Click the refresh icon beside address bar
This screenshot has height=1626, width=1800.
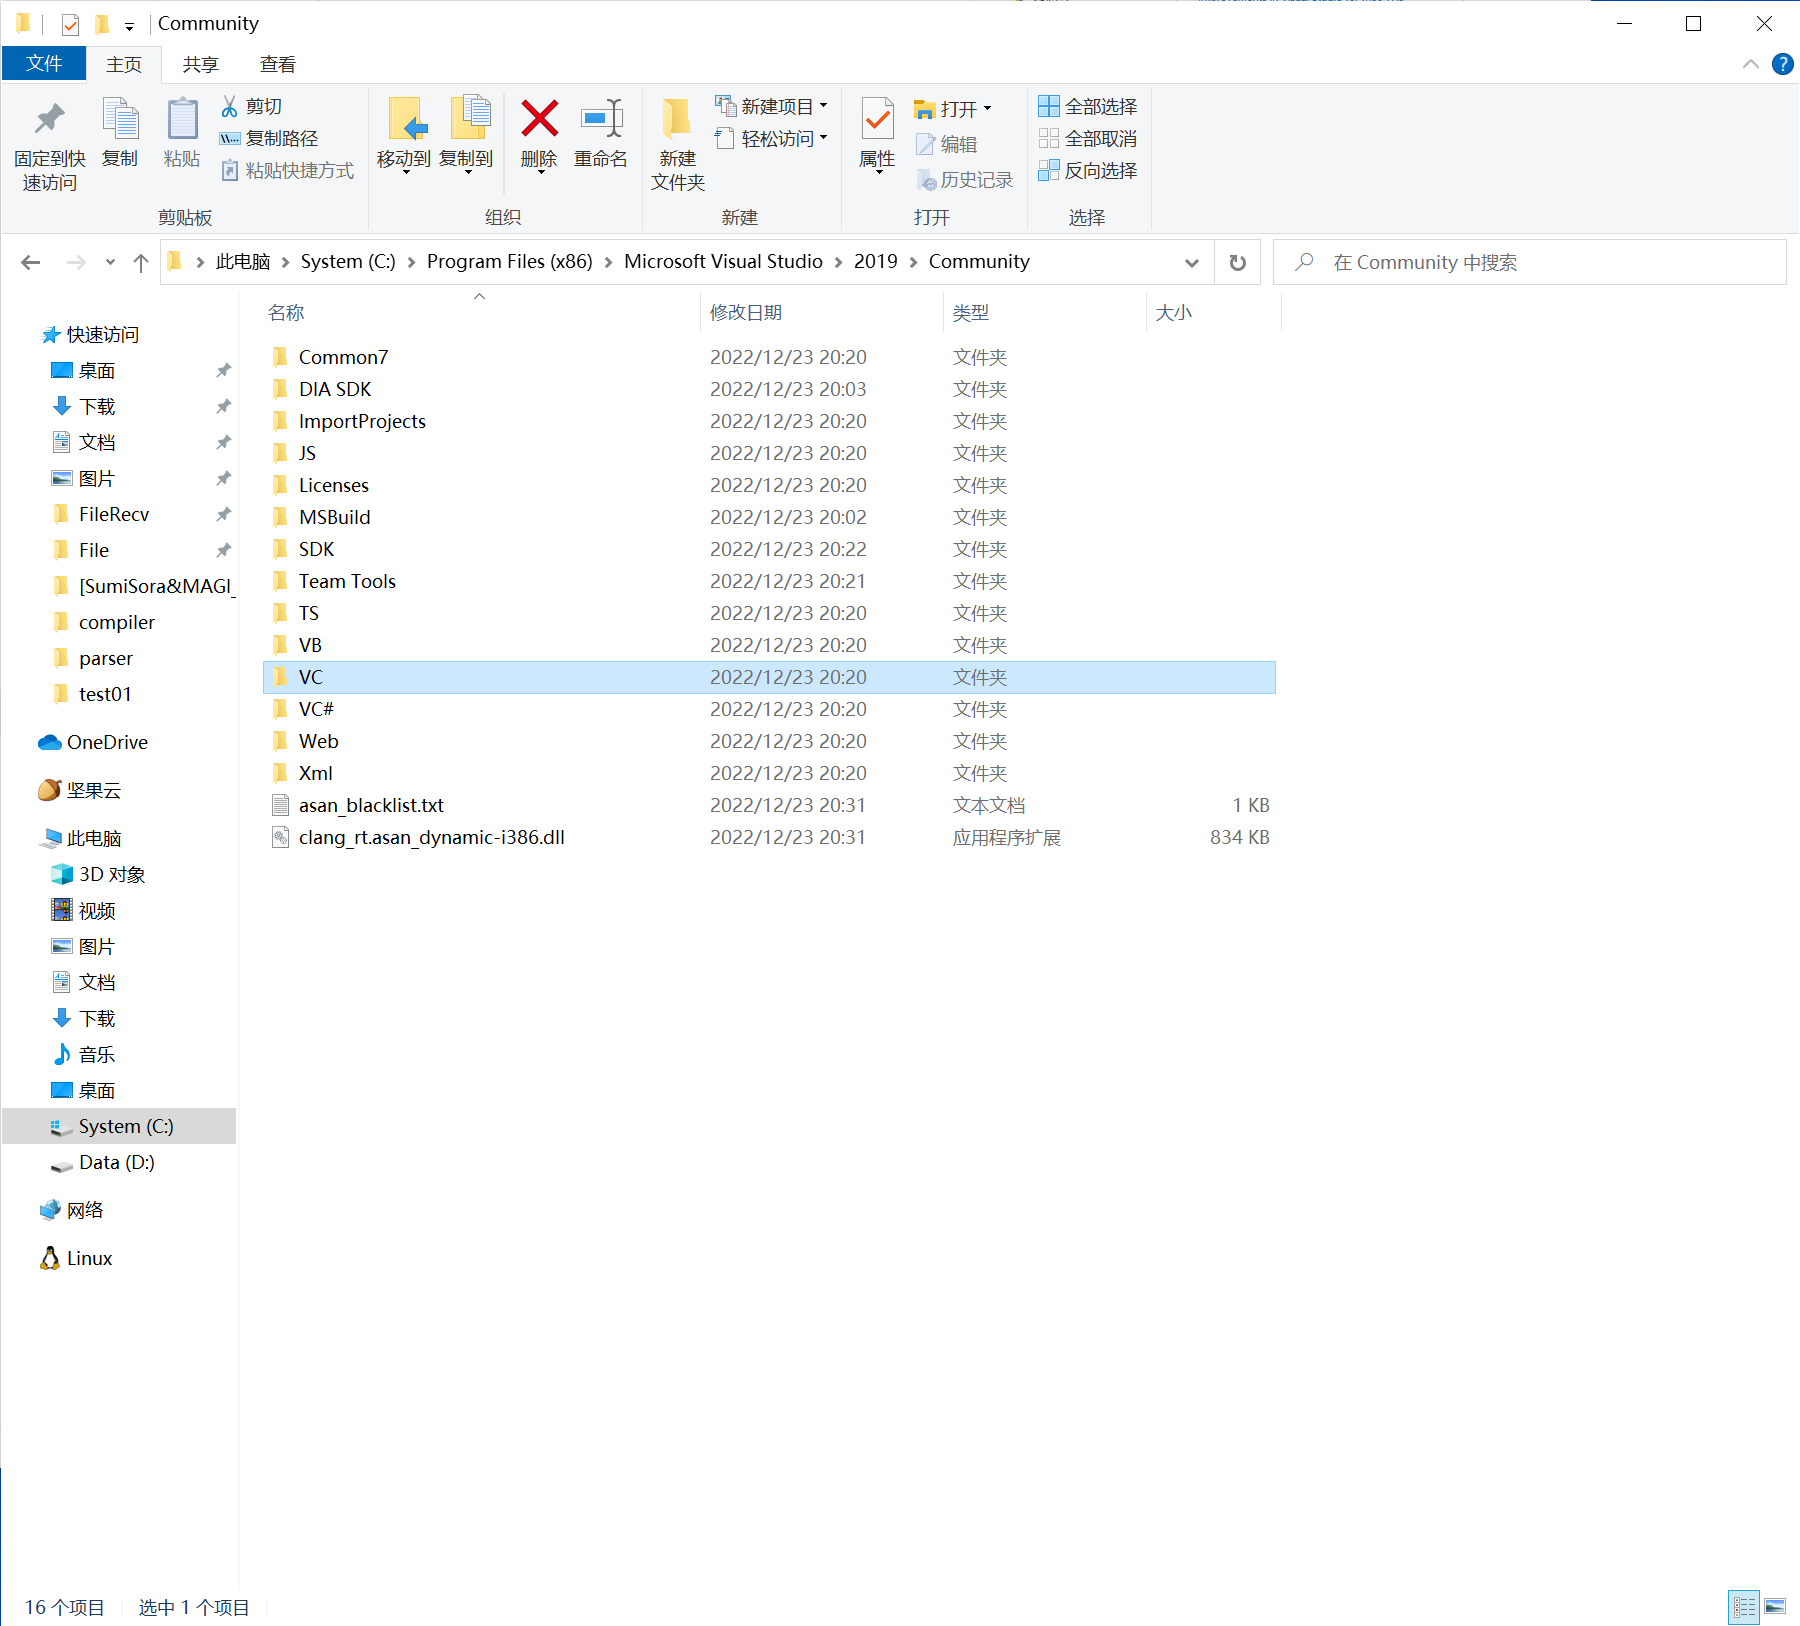pos(1237,262)
